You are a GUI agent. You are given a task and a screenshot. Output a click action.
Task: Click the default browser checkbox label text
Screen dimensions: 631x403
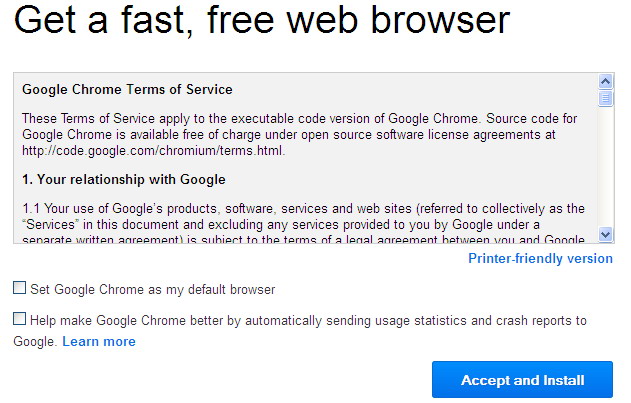[153, 289]
